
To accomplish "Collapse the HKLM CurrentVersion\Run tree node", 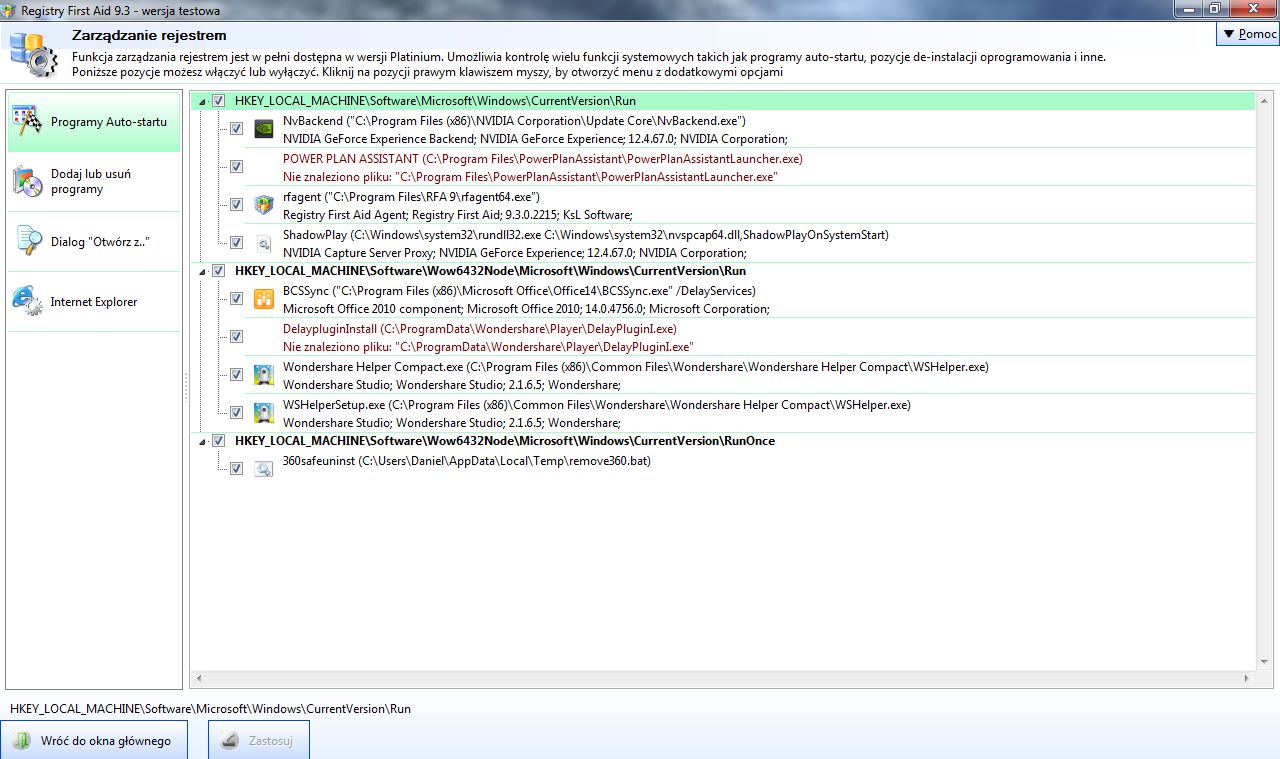I will 203,102.
